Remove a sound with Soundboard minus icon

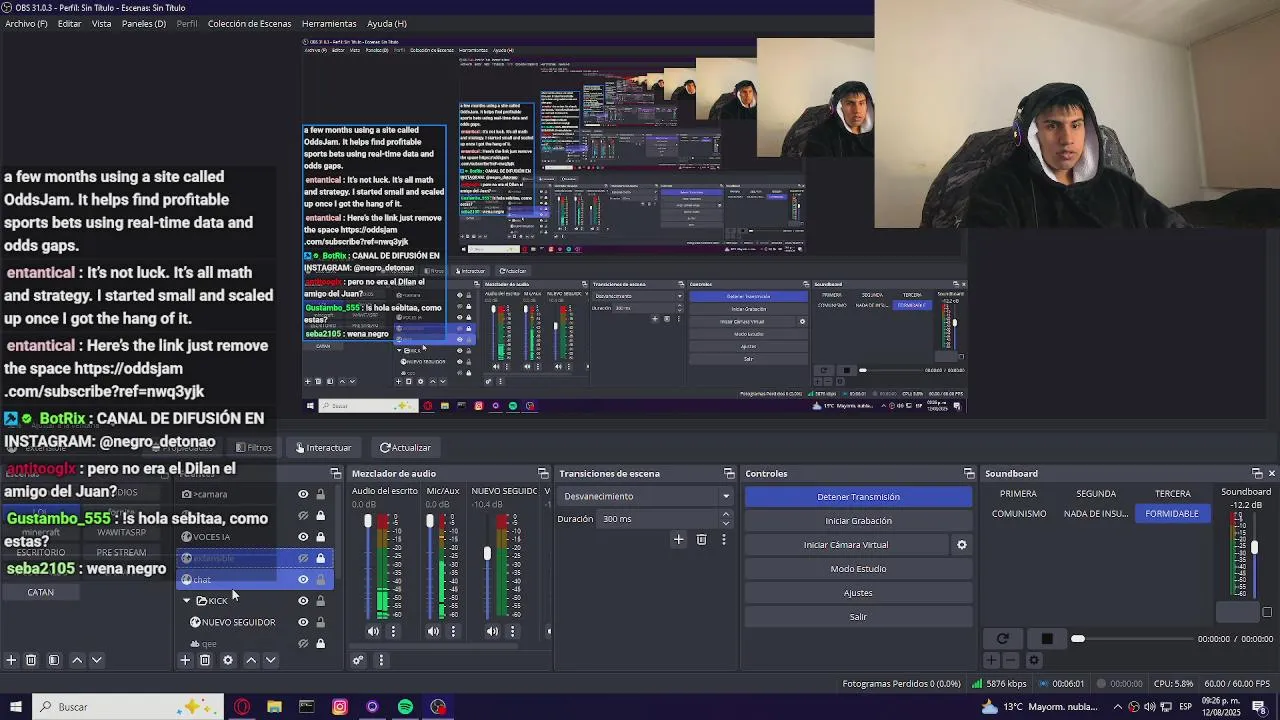point(1011,660)
